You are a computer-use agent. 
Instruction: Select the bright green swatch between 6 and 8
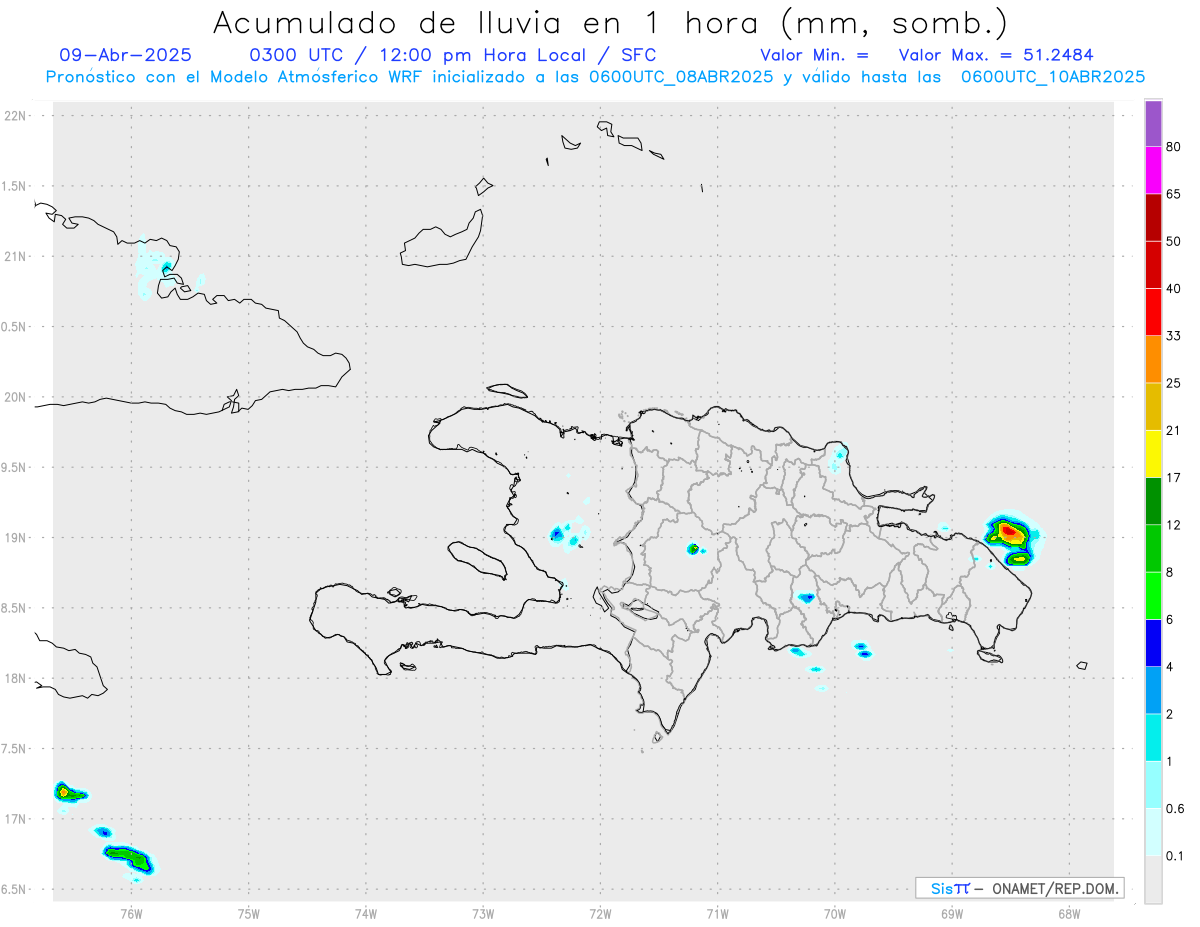(1153, 594)
